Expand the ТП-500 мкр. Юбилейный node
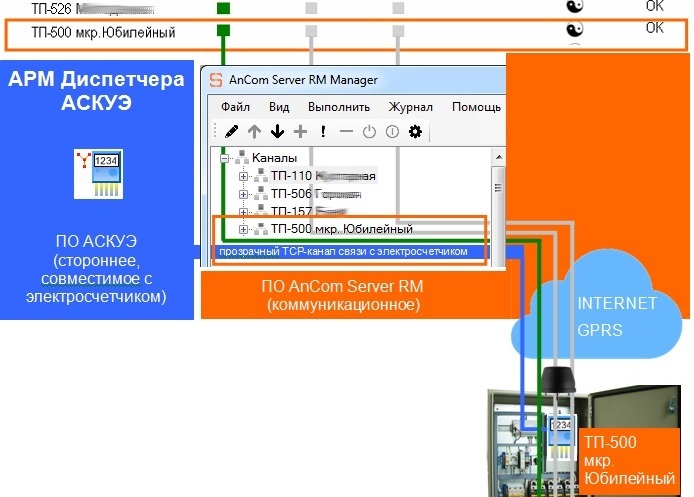 pos(243,229)
